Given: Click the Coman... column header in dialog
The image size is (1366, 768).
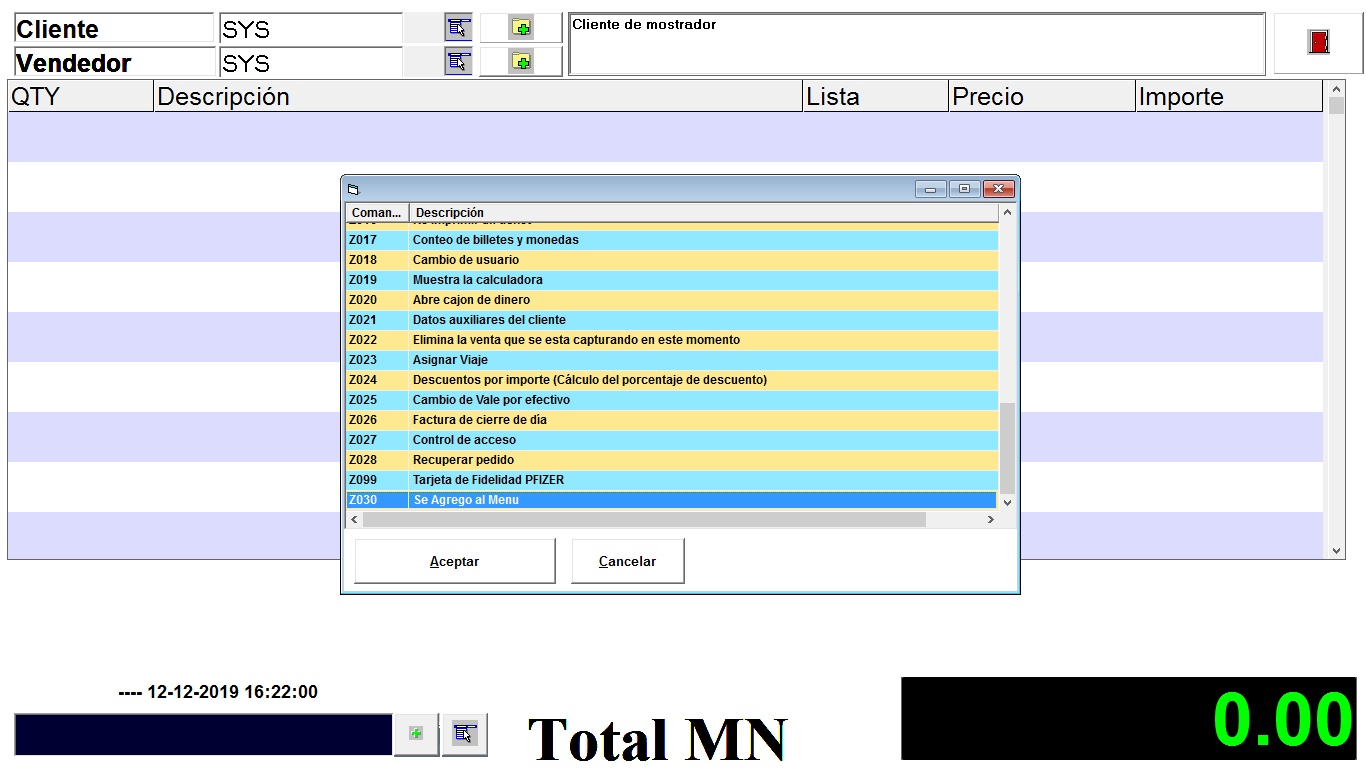Looking at the screenshot, I should pos(377,213).
